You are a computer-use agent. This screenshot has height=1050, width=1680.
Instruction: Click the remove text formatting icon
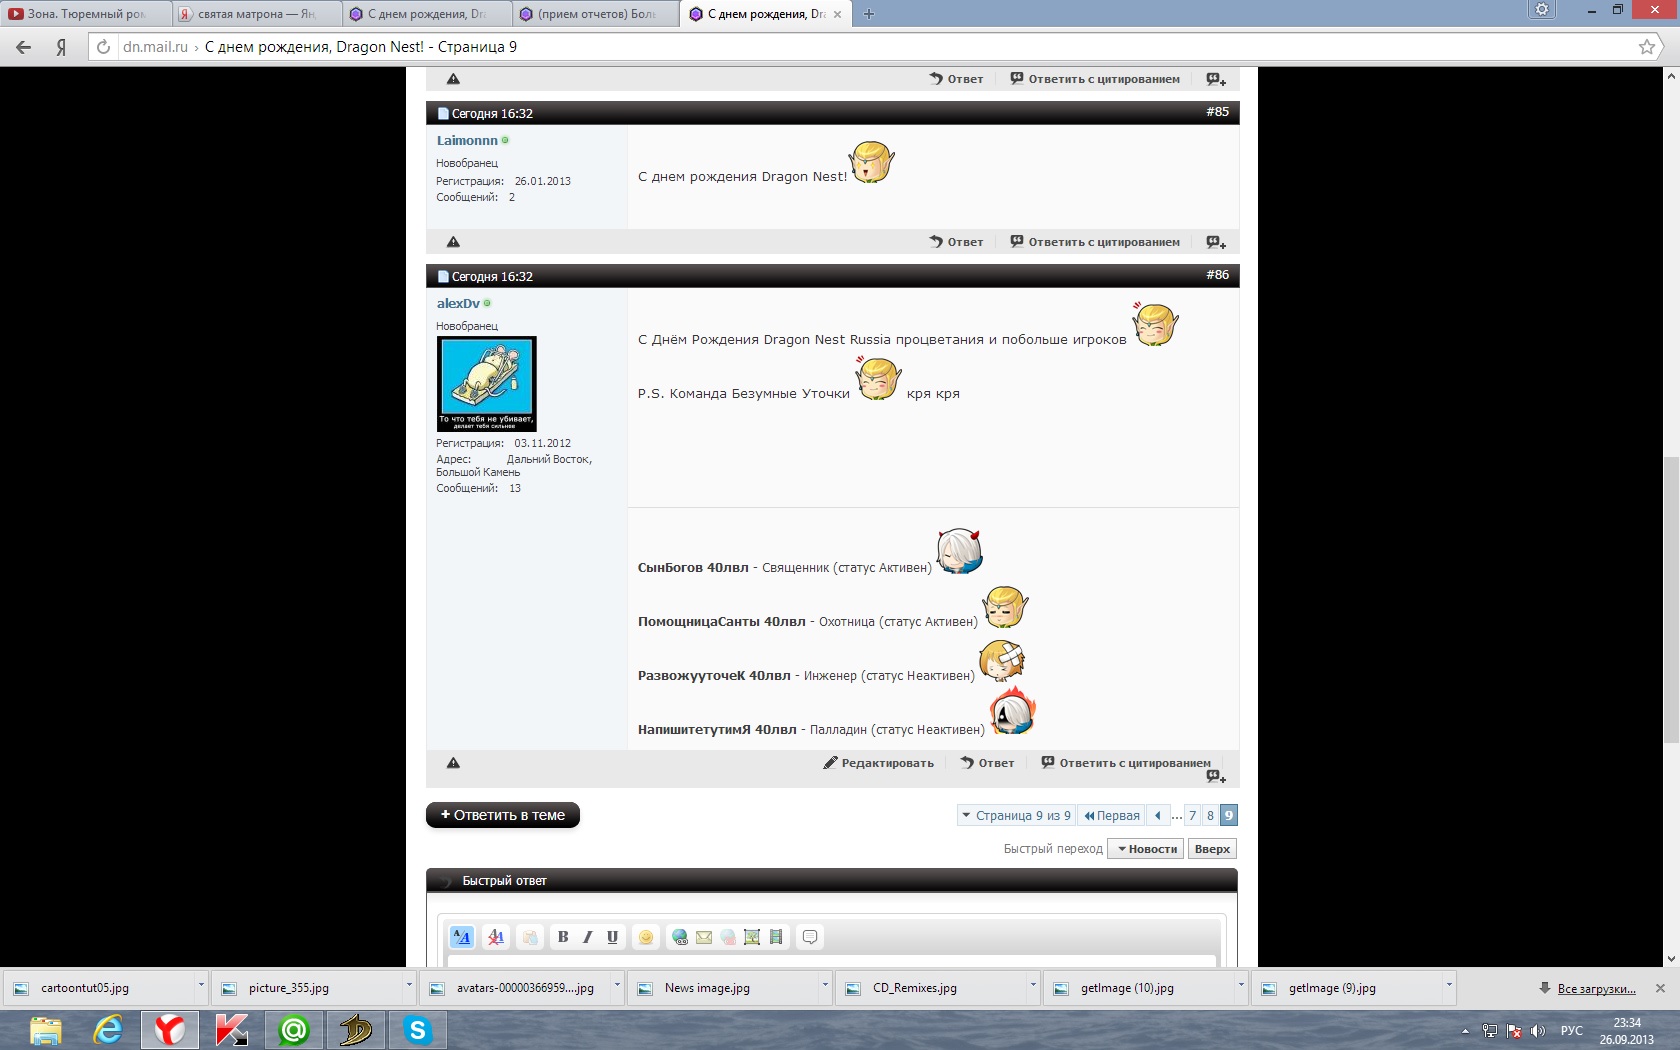[x=495, y=937]
